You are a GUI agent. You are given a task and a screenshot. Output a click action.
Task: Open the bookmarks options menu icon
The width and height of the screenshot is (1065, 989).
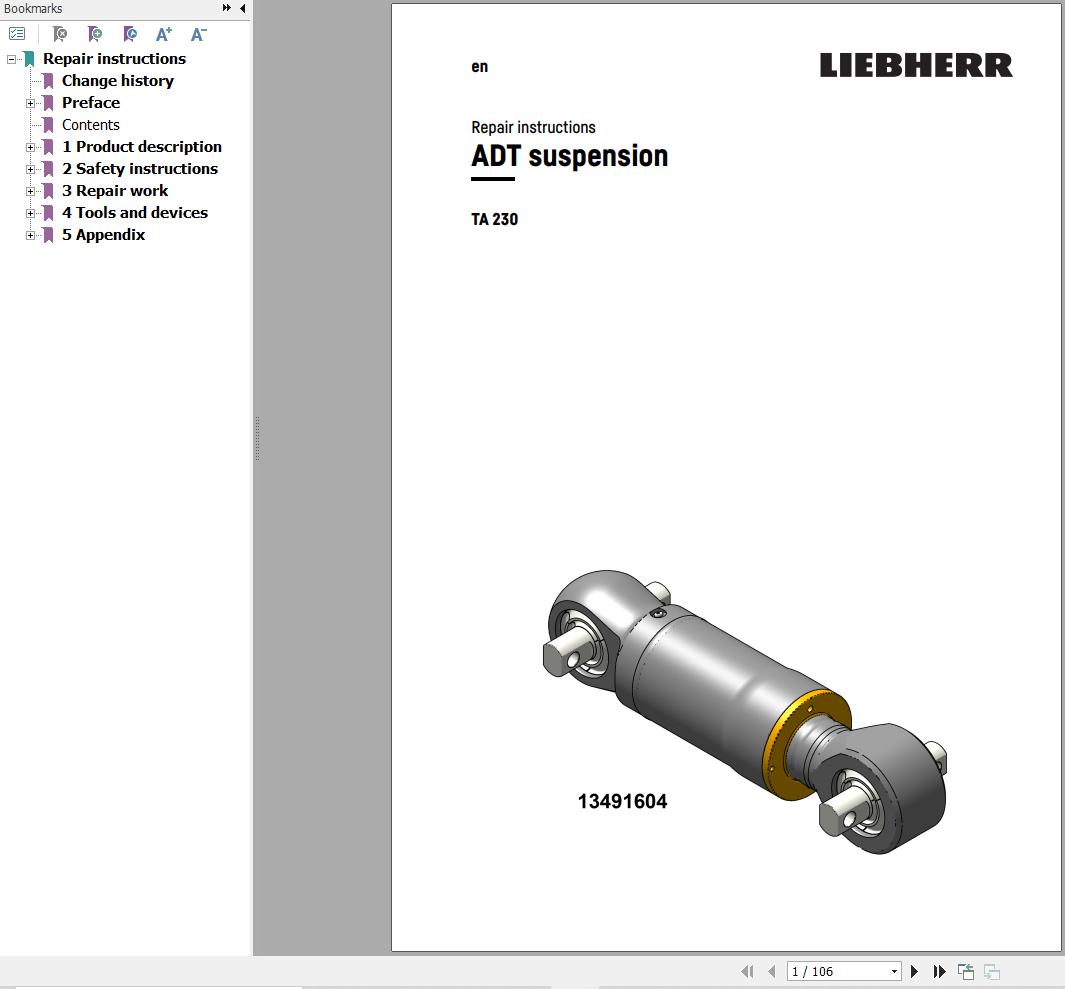point(17,33)
